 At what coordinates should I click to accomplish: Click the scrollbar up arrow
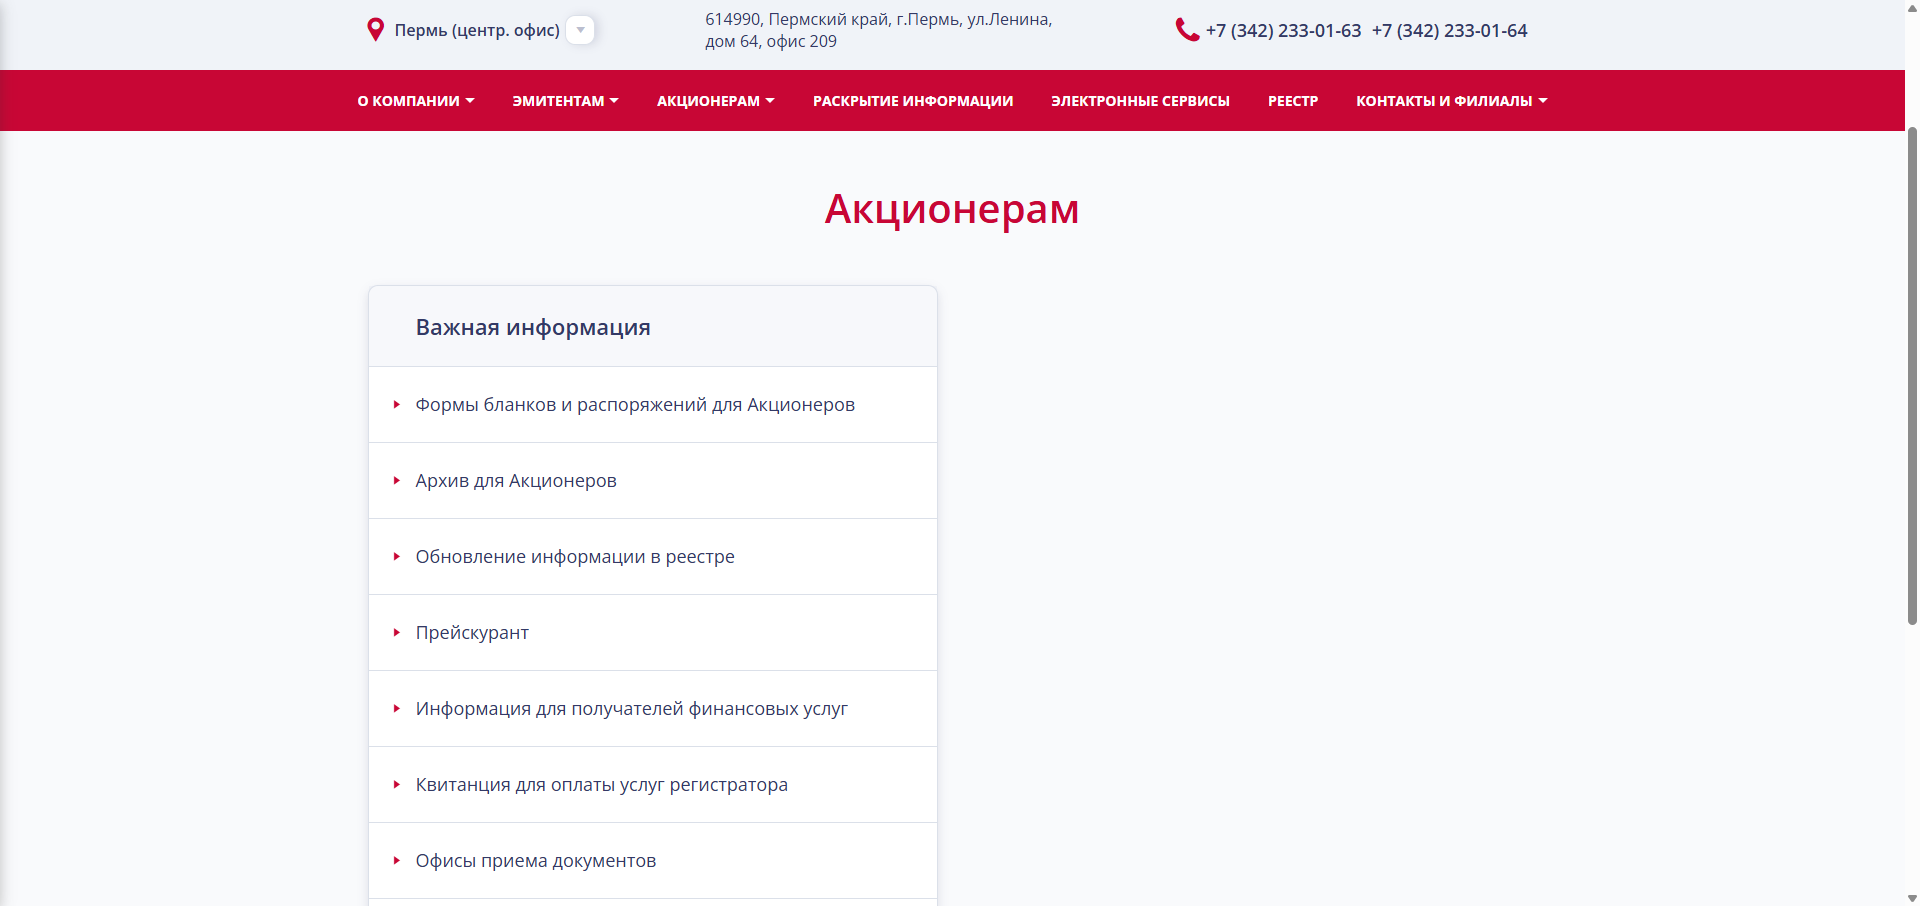pyautogui.click(x=1912, y=7)
